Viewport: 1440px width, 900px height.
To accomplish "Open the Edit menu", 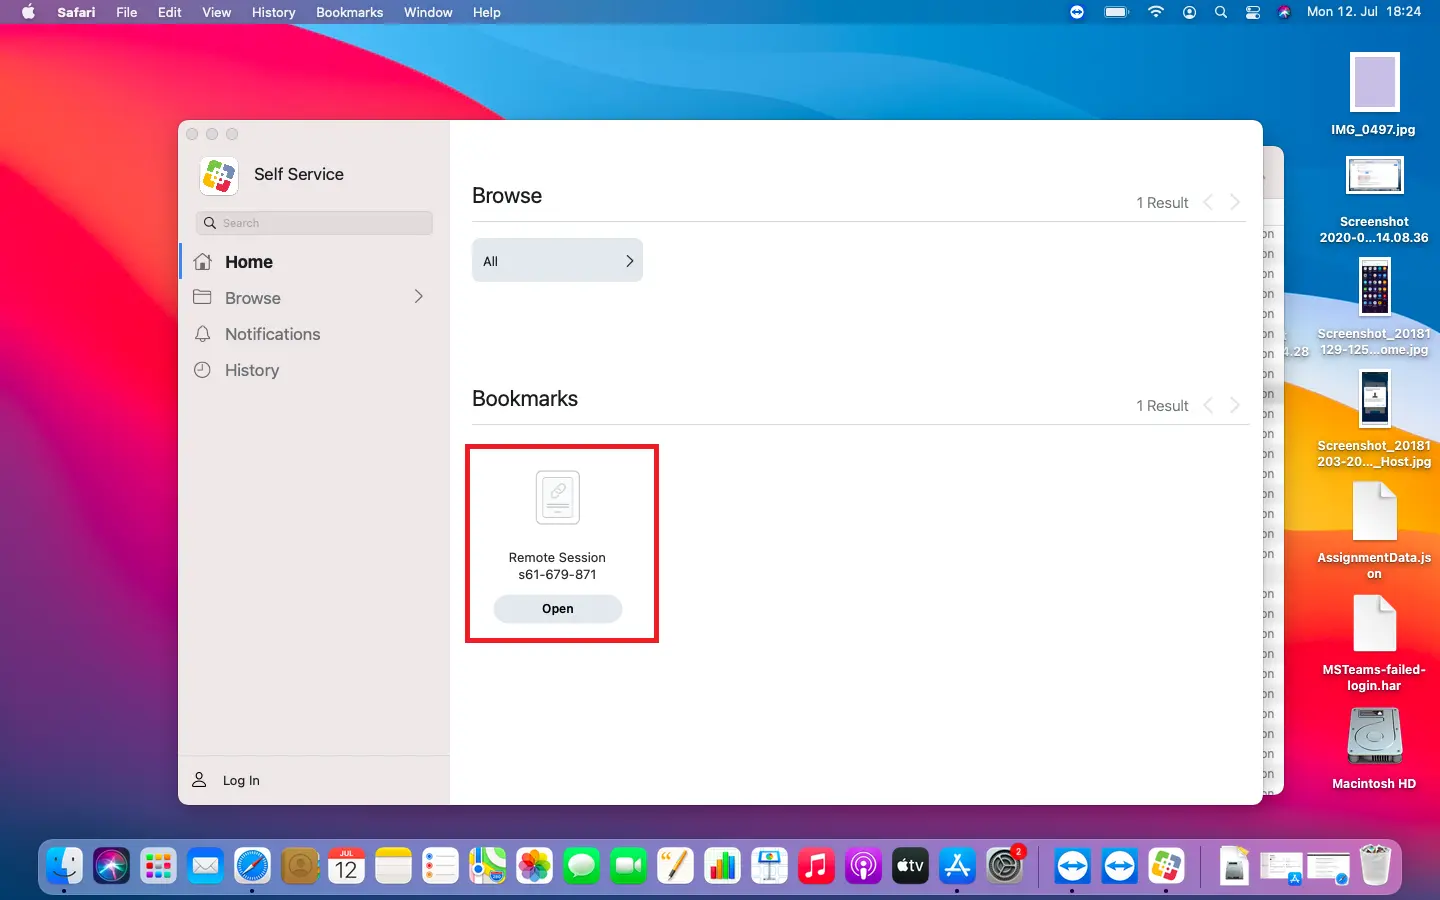I will (170, 12).
